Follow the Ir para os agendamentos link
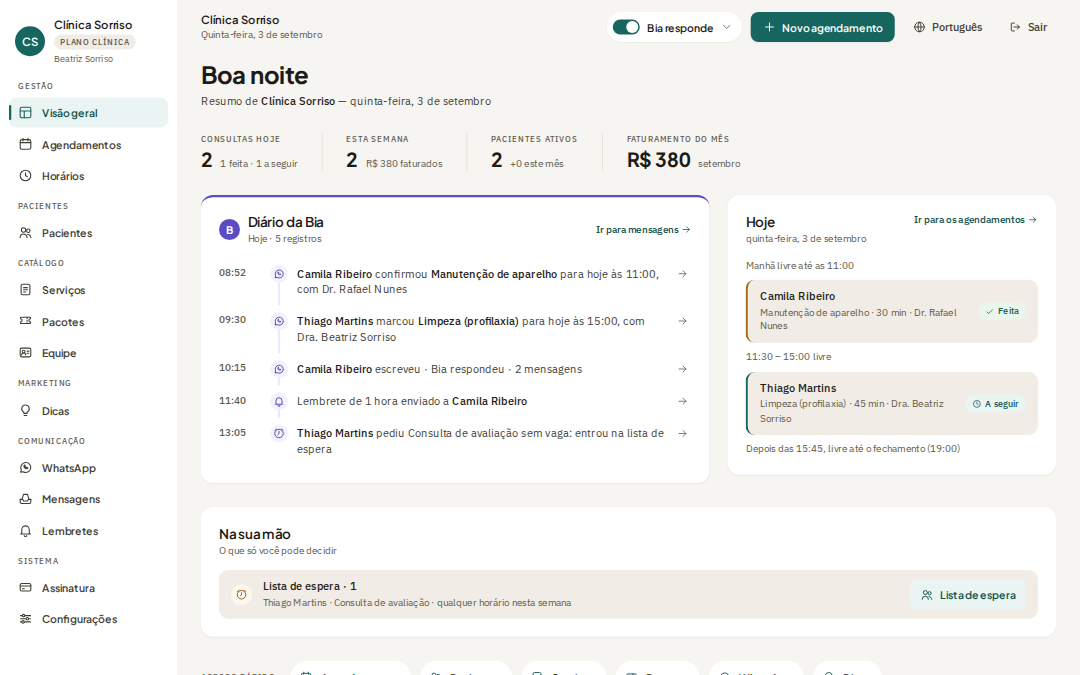 pyautogui.click(x=975, y=220)
